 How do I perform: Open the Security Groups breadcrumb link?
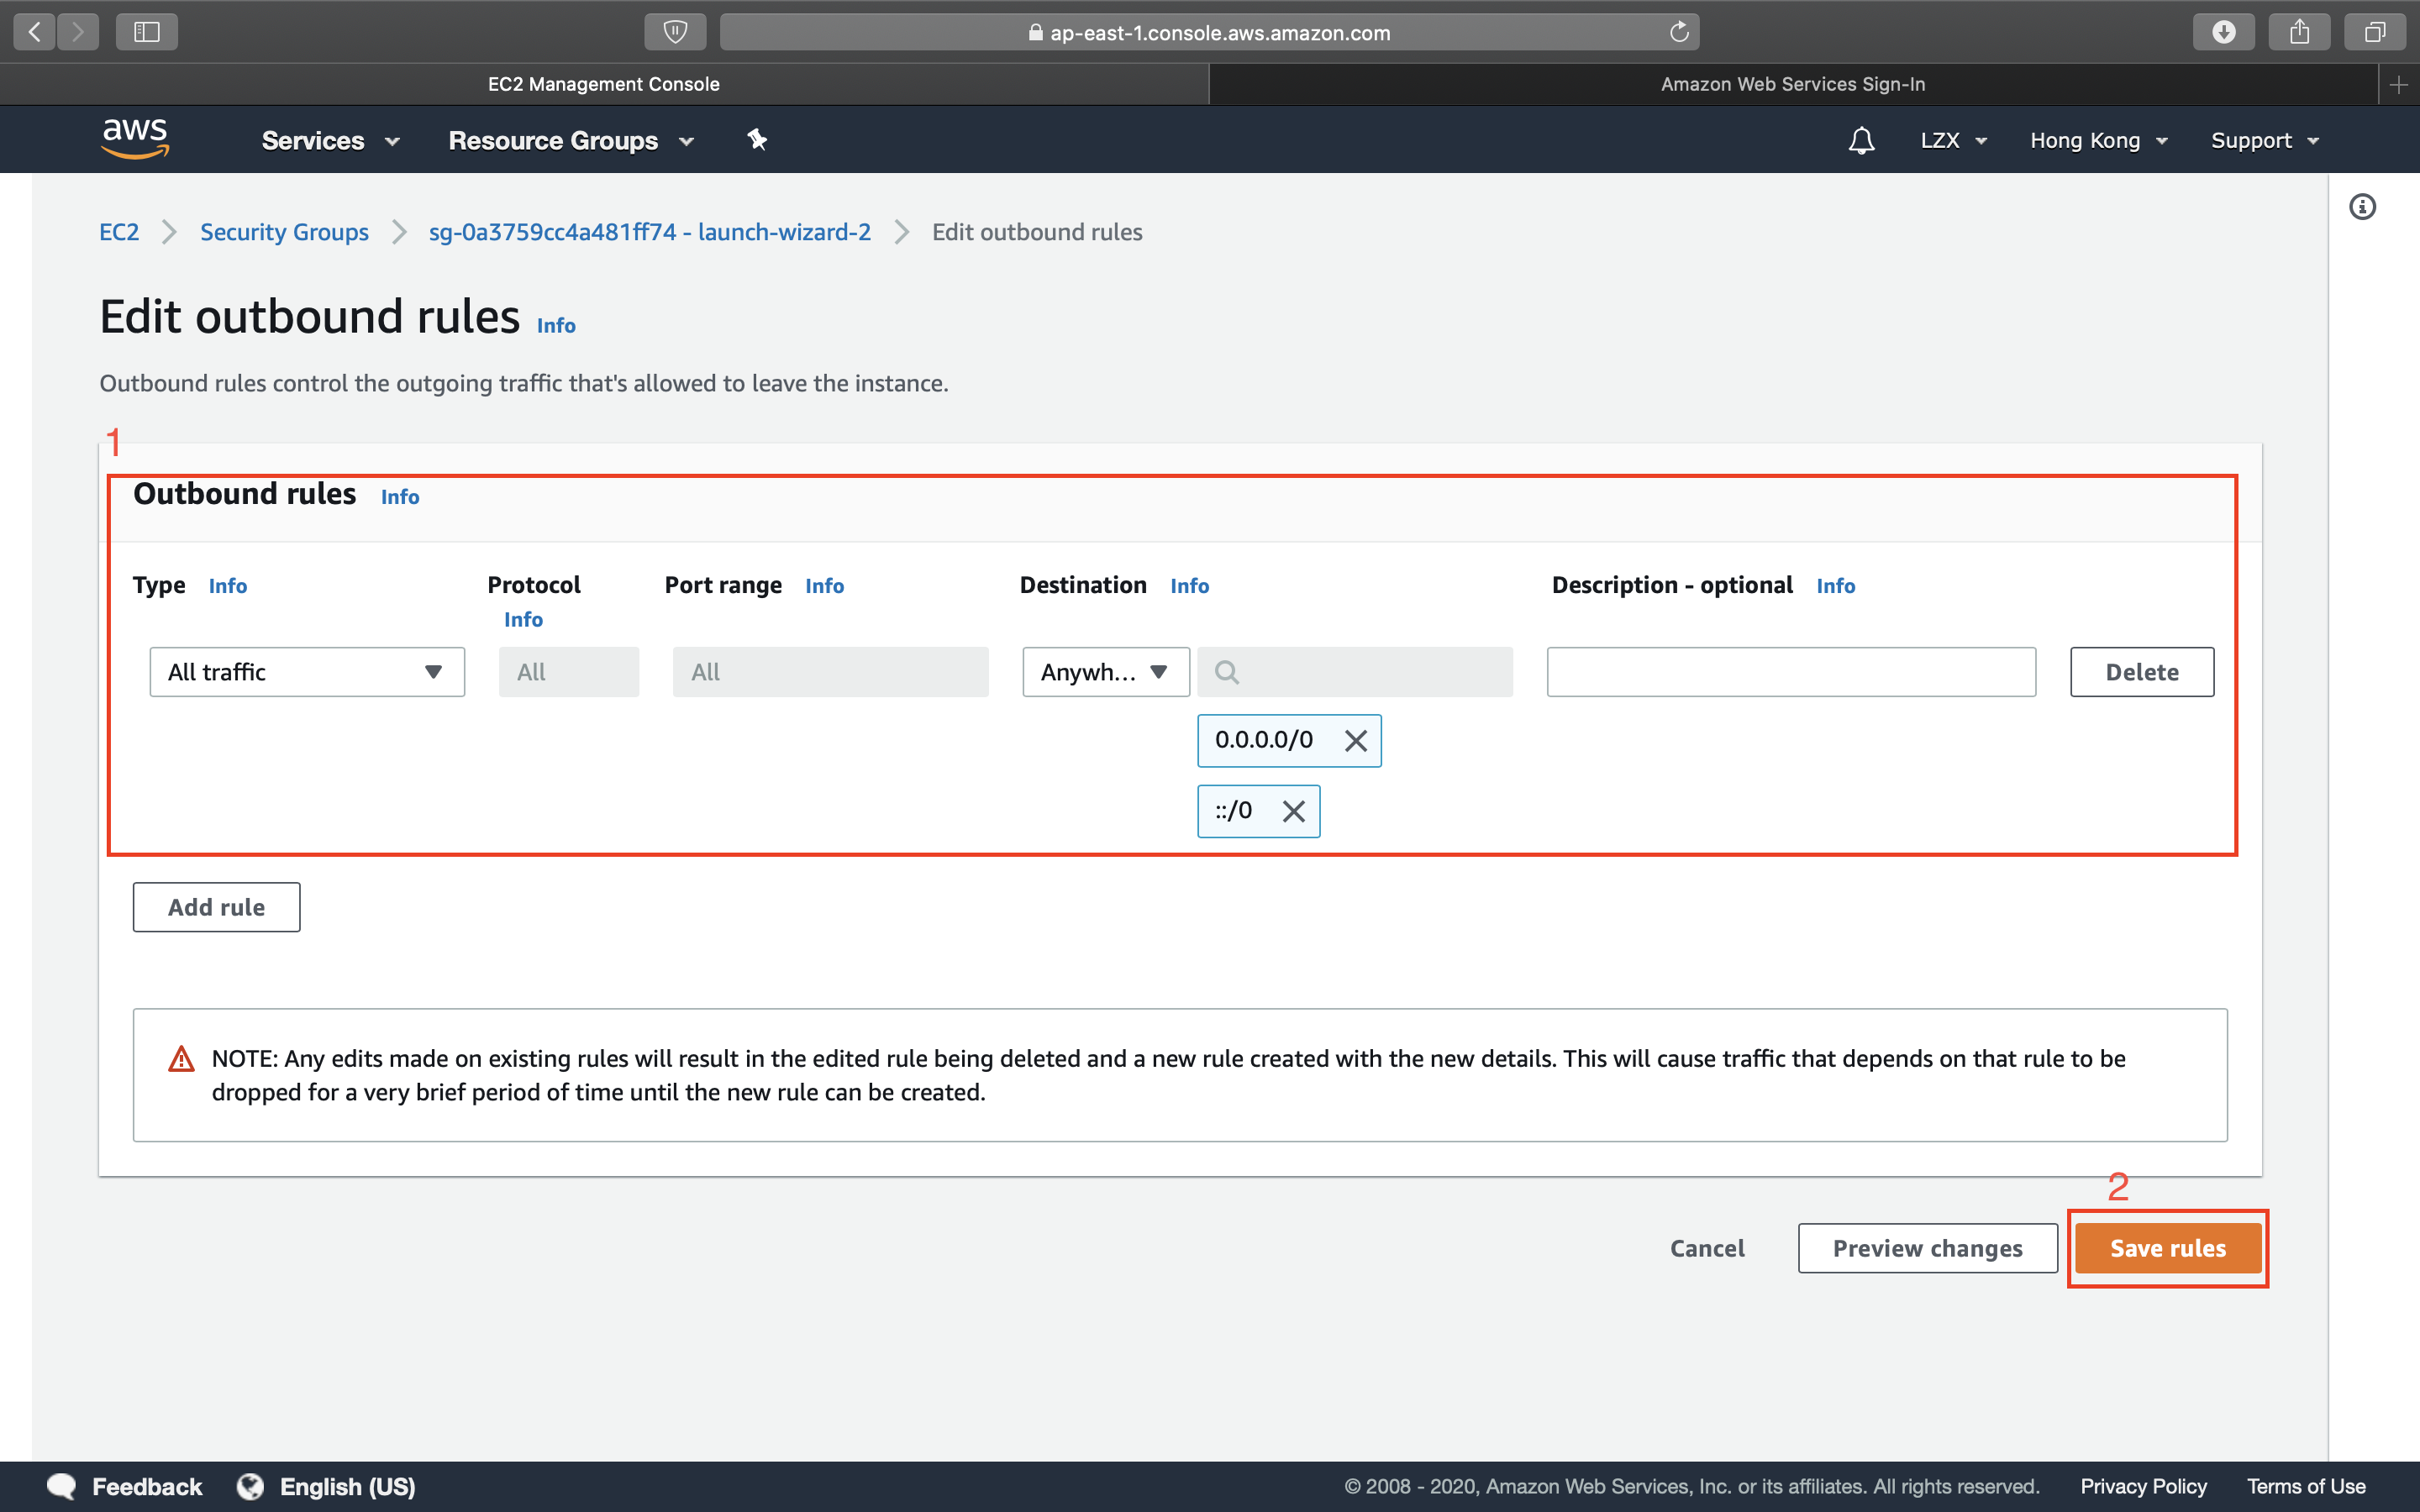tap(284, 232)
